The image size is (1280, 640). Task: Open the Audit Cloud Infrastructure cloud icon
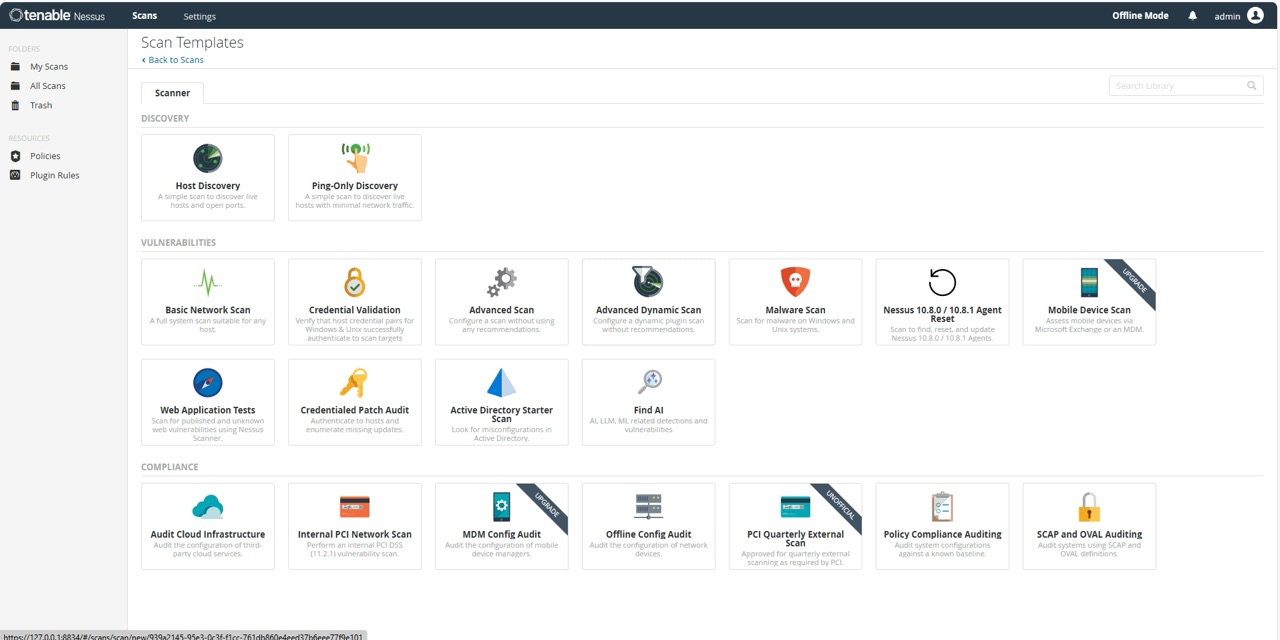[x=208, y=507]
